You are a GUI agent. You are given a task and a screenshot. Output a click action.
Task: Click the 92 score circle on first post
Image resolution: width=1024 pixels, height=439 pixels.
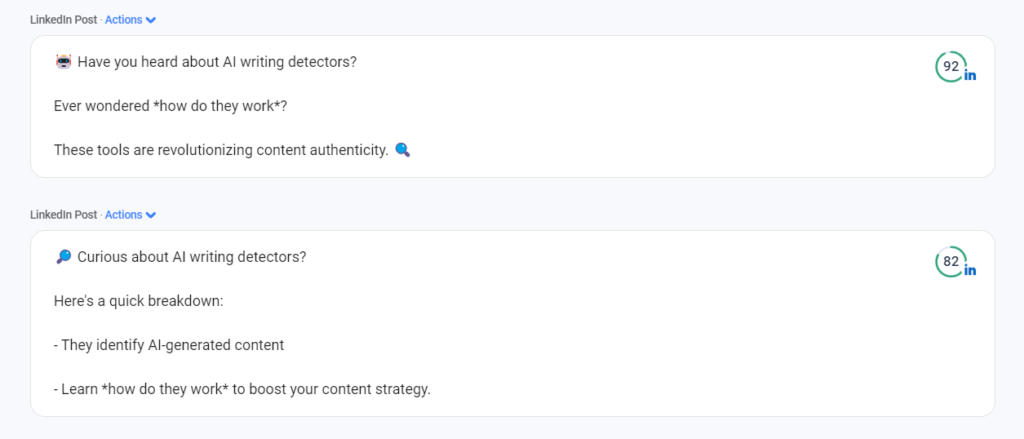(x=951, y=67)
